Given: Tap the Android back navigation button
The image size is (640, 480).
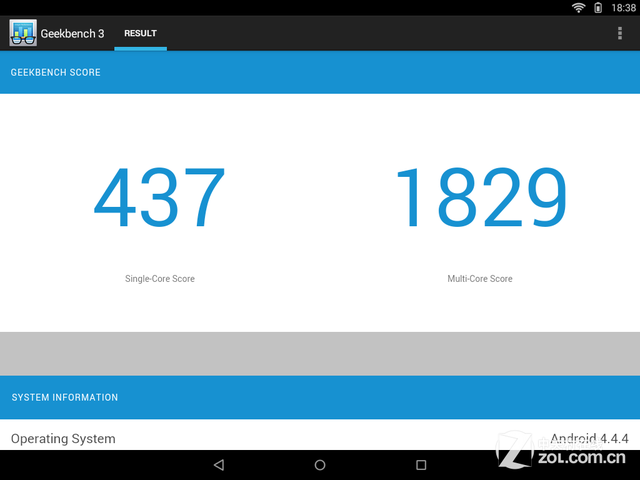Looking at the screenshot, I should (x=219, y=464).
